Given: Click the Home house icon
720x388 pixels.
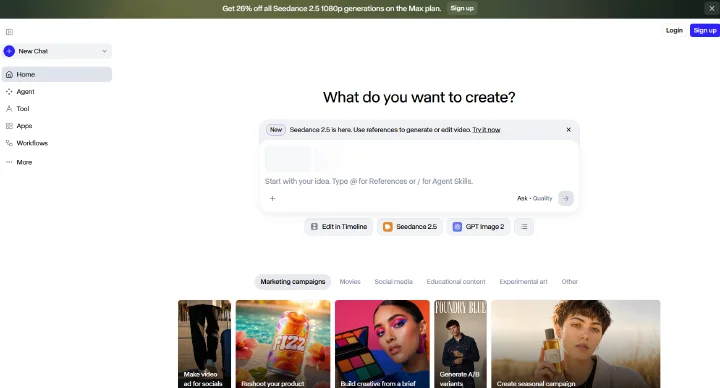Looking at the screenshot, I should tap(9, 74).
